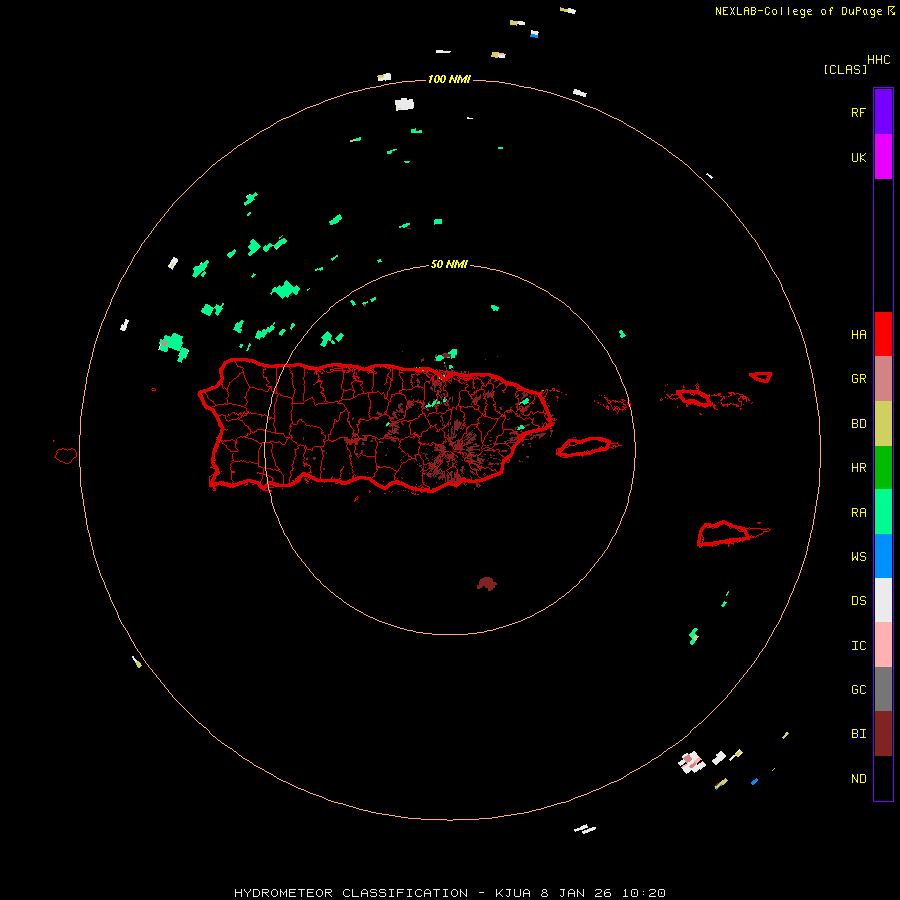This screenshot has width=900, height=900.
Task: Click the BI legend label
Action: pyautogui.click(x=858, y=734)
